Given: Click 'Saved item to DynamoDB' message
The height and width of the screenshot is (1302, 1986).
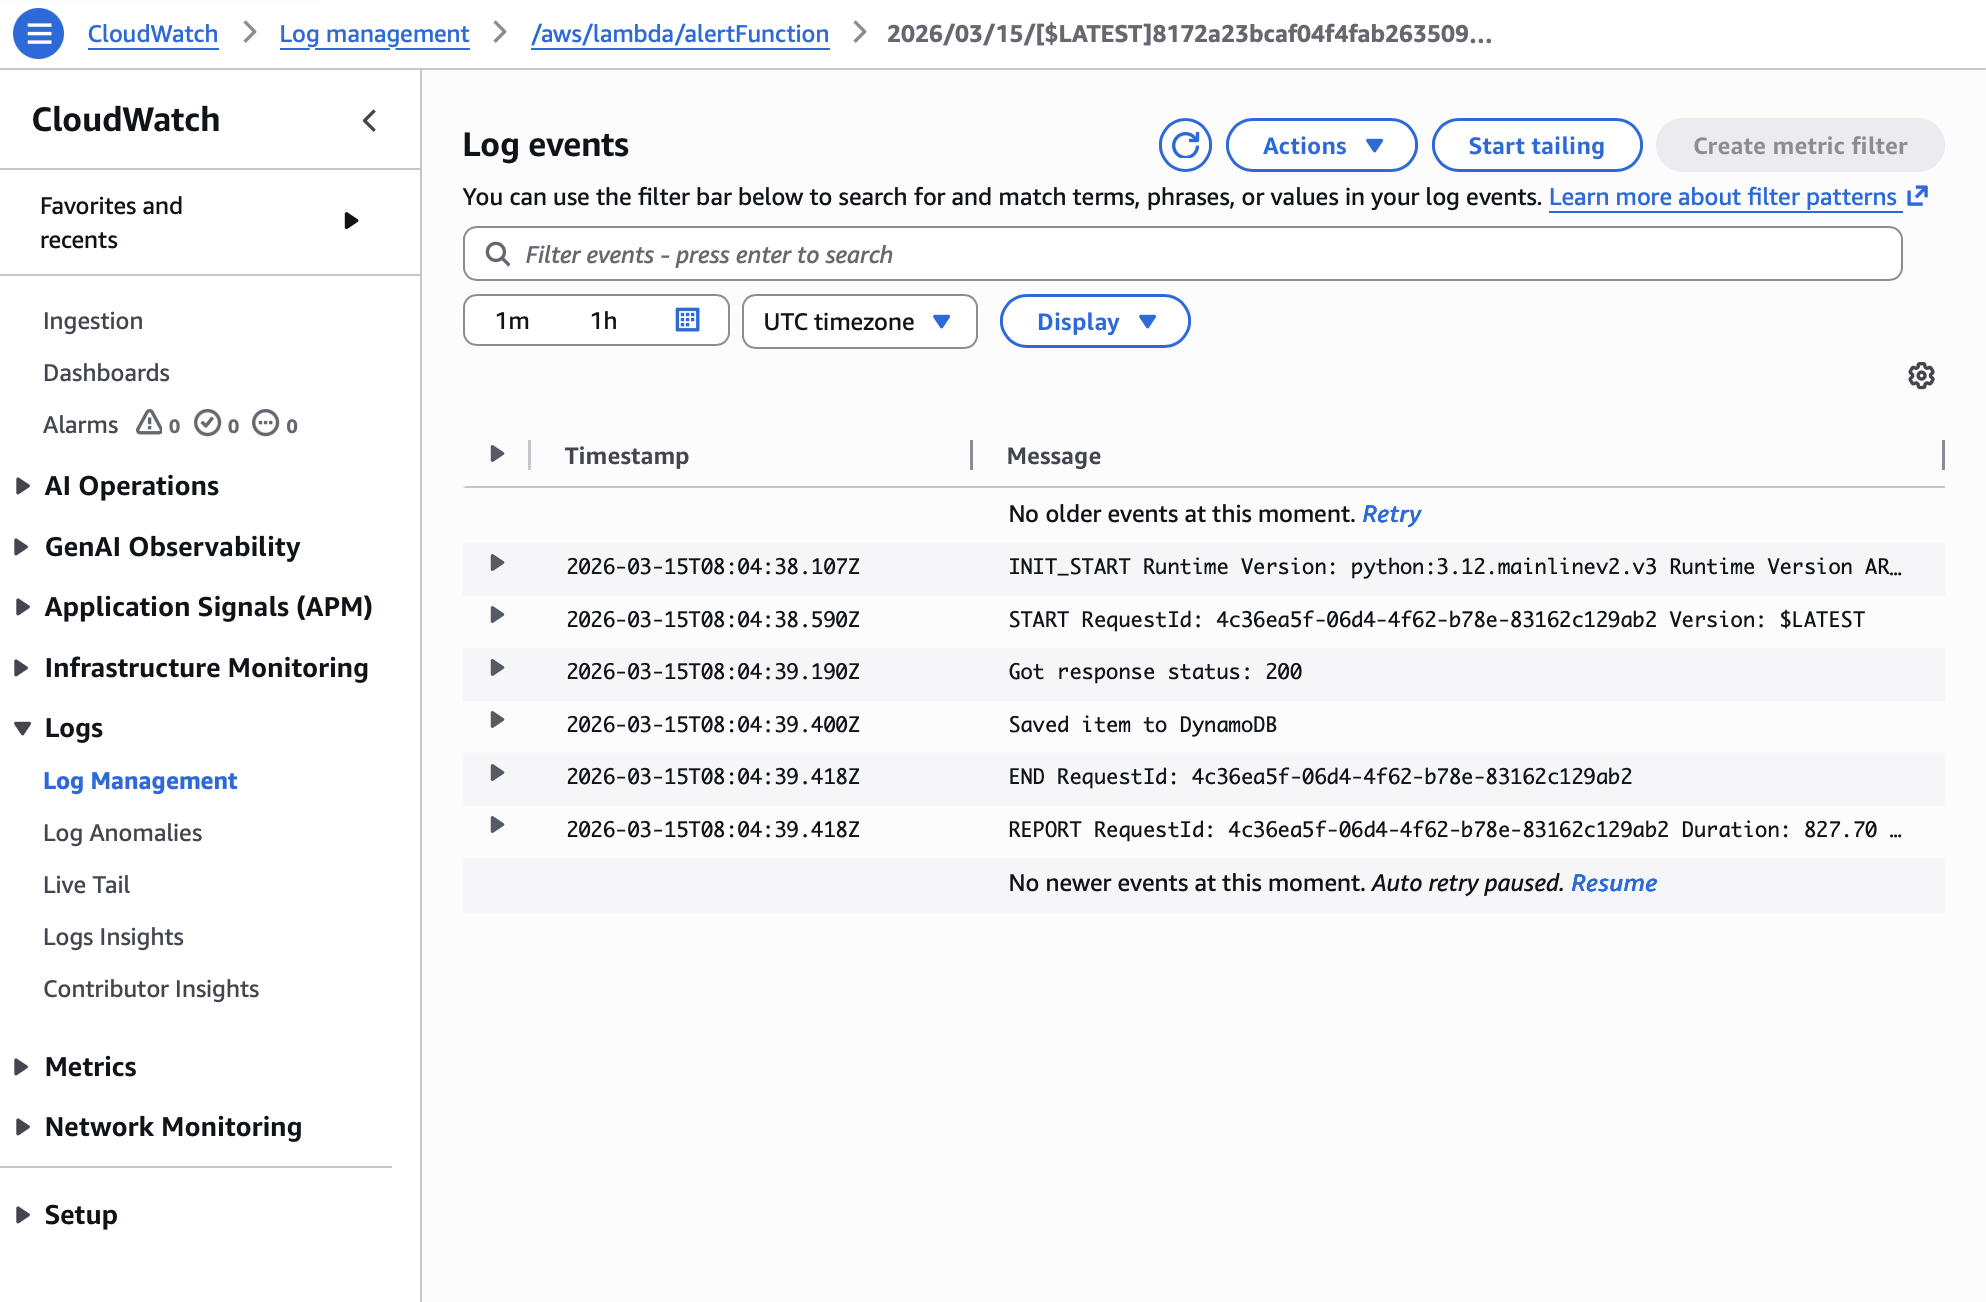Looking at the screenshot, I should [x=1142, y=725].
